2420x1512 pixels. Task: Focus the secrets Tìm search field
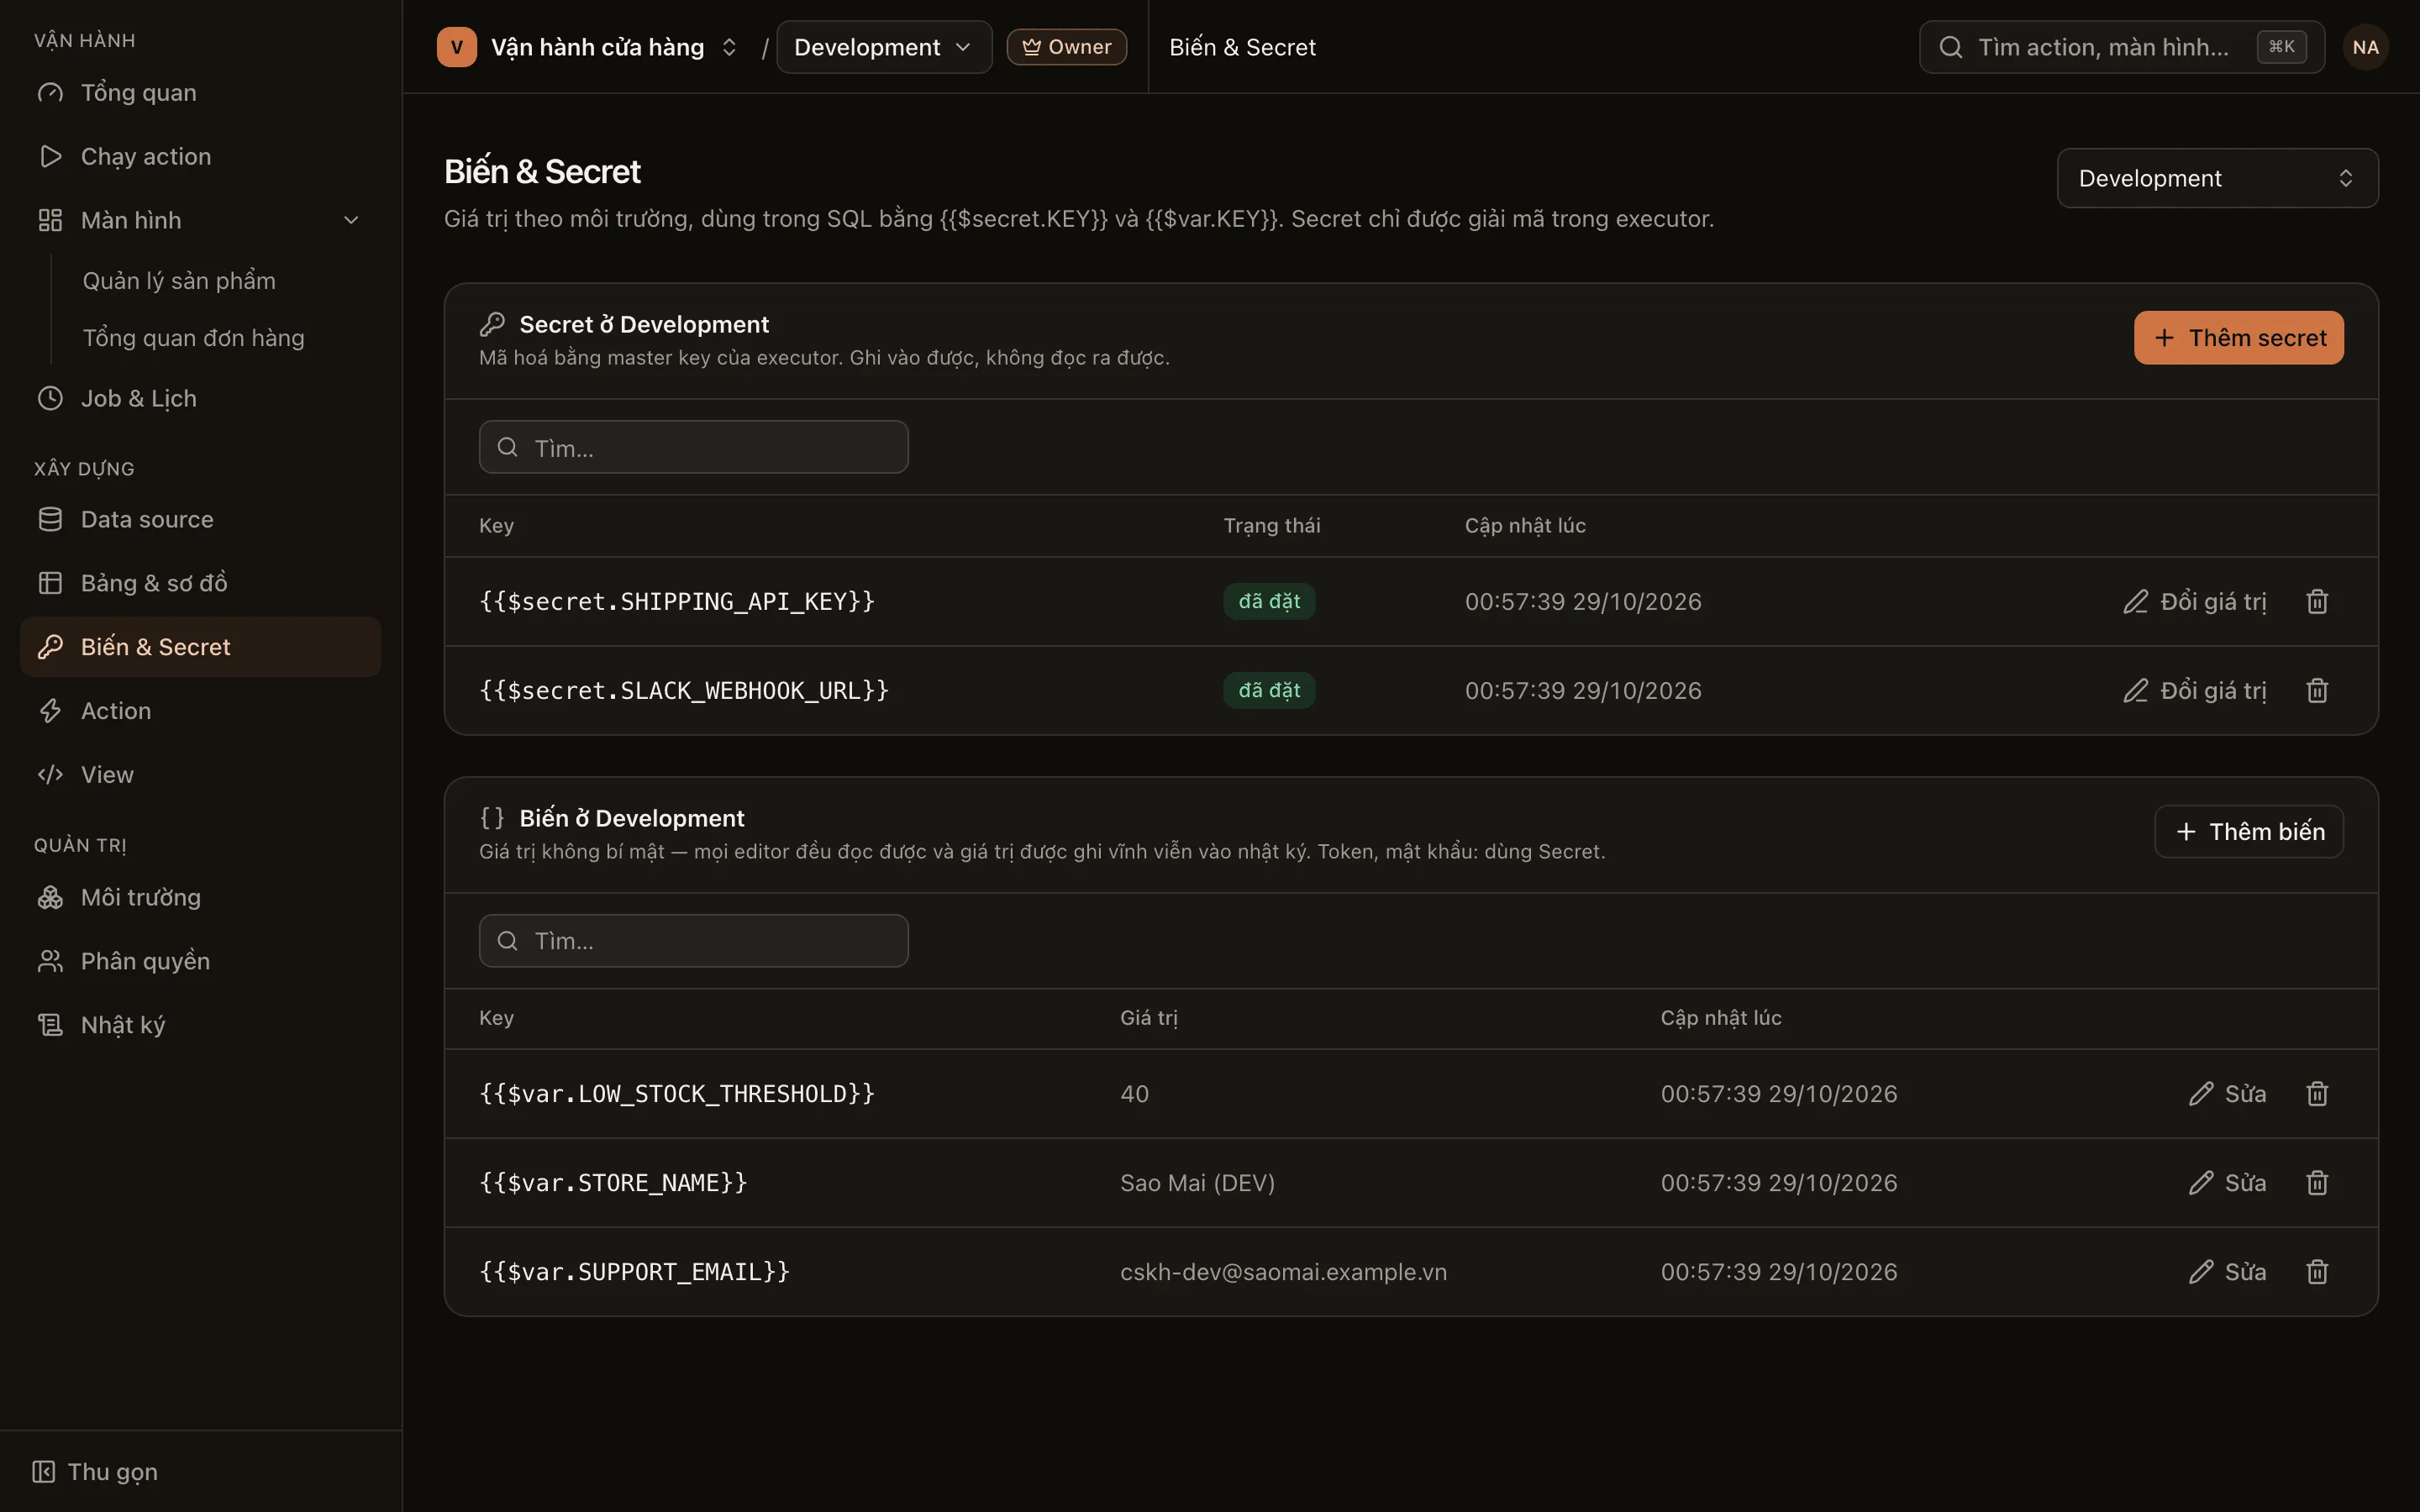pyautogui.click(x=693, y=447)
